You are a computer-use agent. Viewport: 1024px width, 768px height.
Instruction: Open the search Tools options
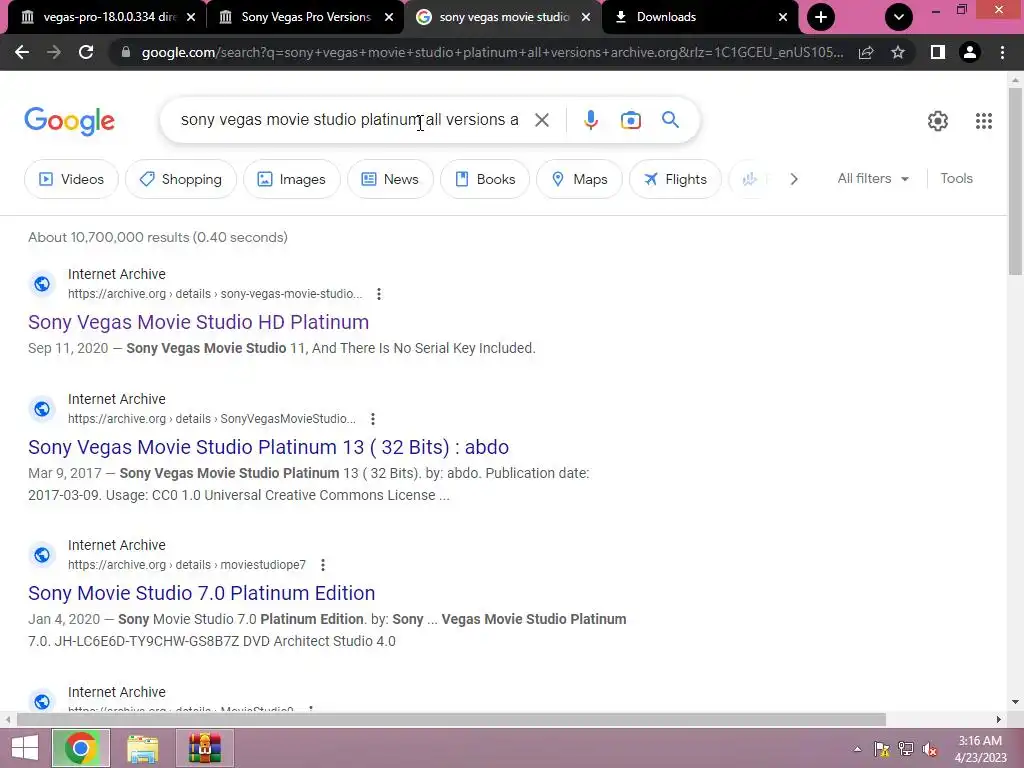coord(956,178)
